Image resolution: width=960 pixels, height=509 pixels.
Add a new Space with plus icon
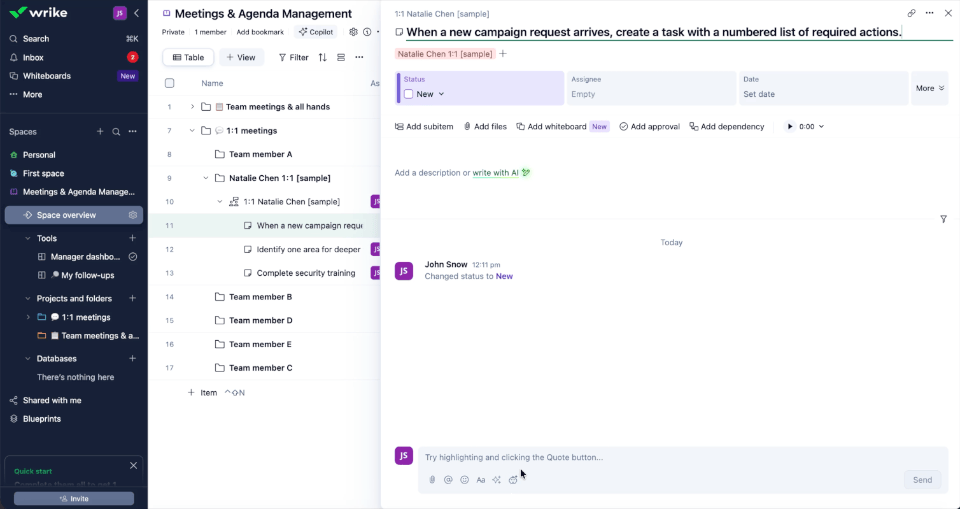click(100, 132)
